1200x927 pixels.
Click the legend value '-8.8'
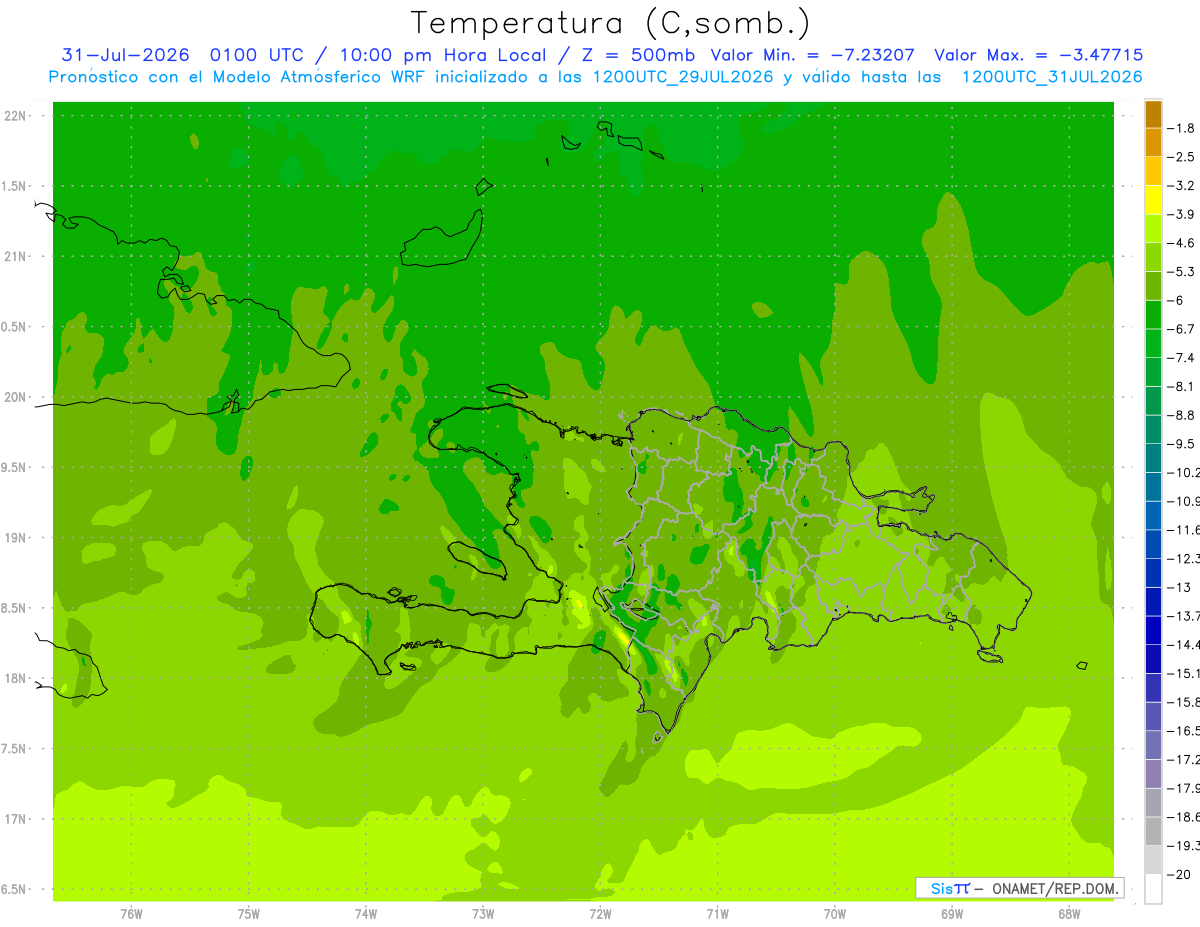(1181, 415)
